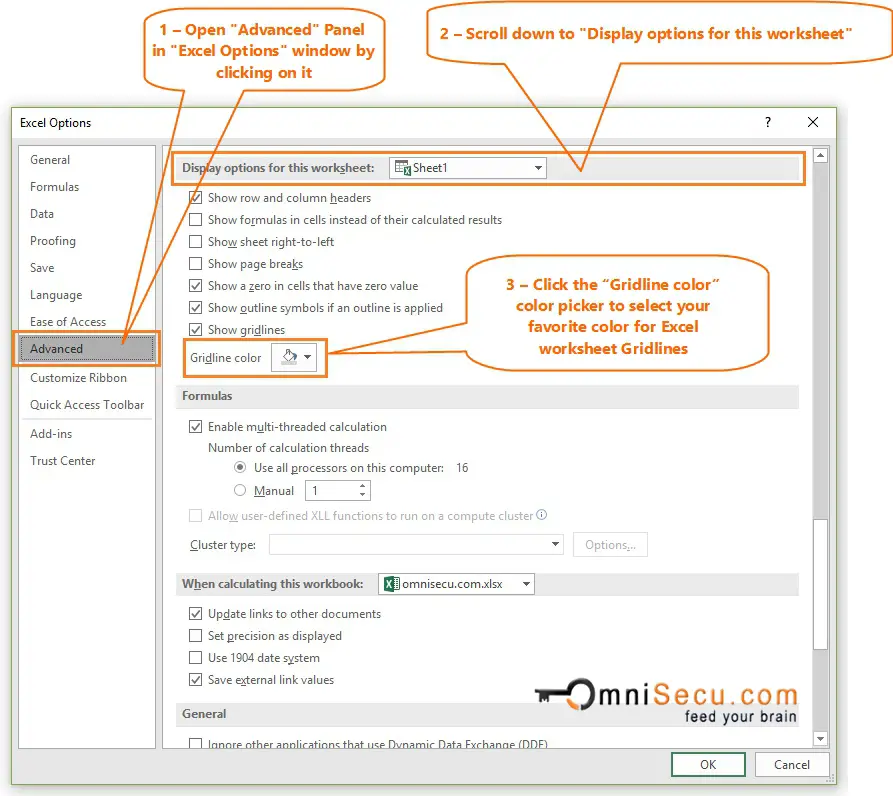Open the worksheet selector dropdown showing Sheet1
The height and width of the screenshot is (796, 893).
538,167
